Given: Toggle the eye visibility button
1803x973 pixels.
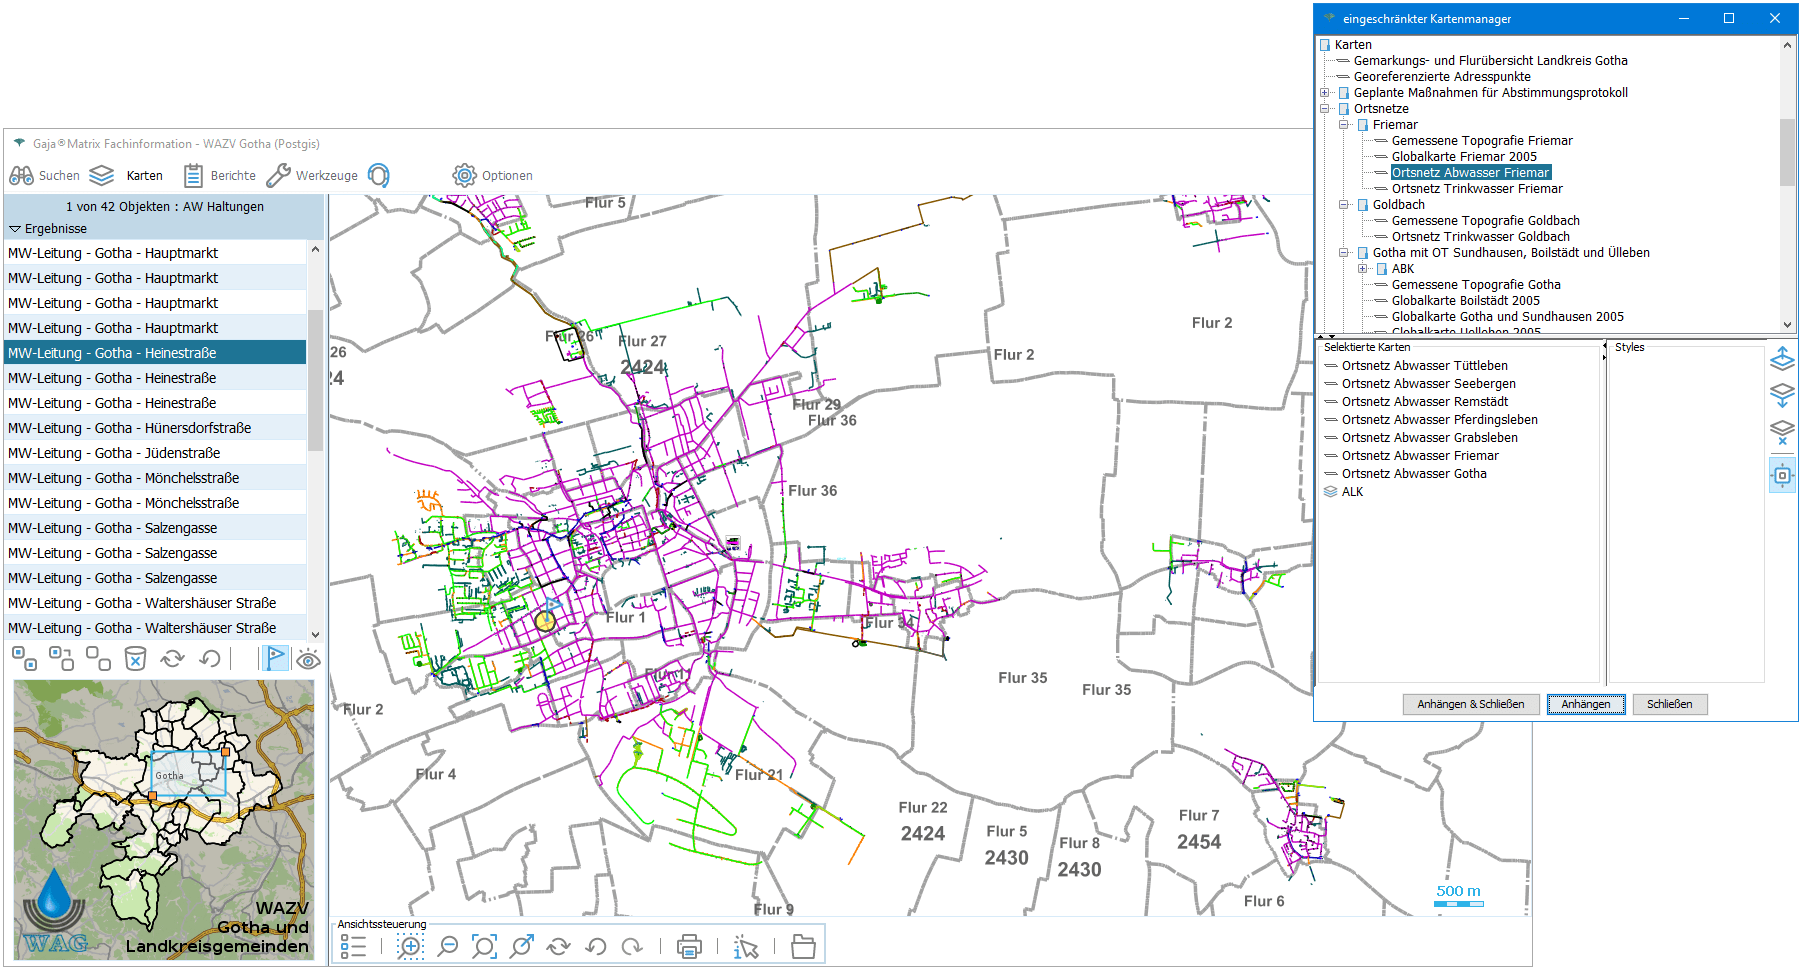Looking at the screenshot, I should 309,659.
